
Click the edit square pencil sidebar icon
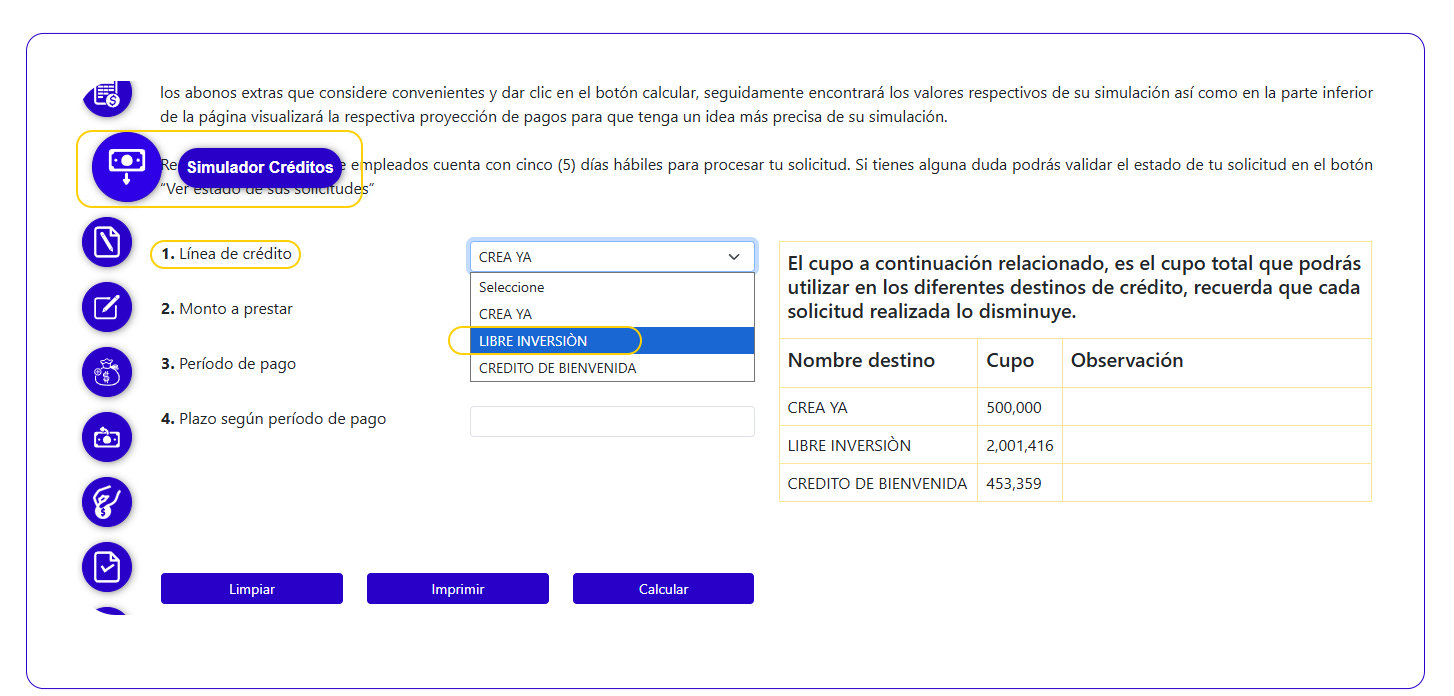click(x=107, y=307)
